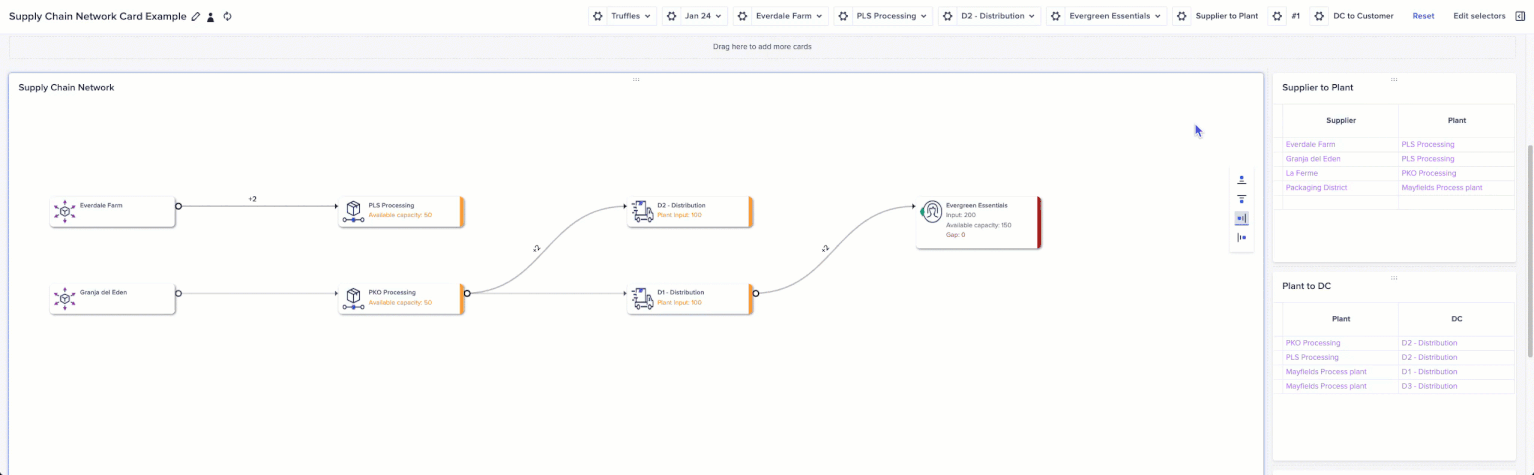Viewport: 1534px width, 475px height.
Task: Click the Granja del Eden cell in Supplier table
Action: (1341, 159)
